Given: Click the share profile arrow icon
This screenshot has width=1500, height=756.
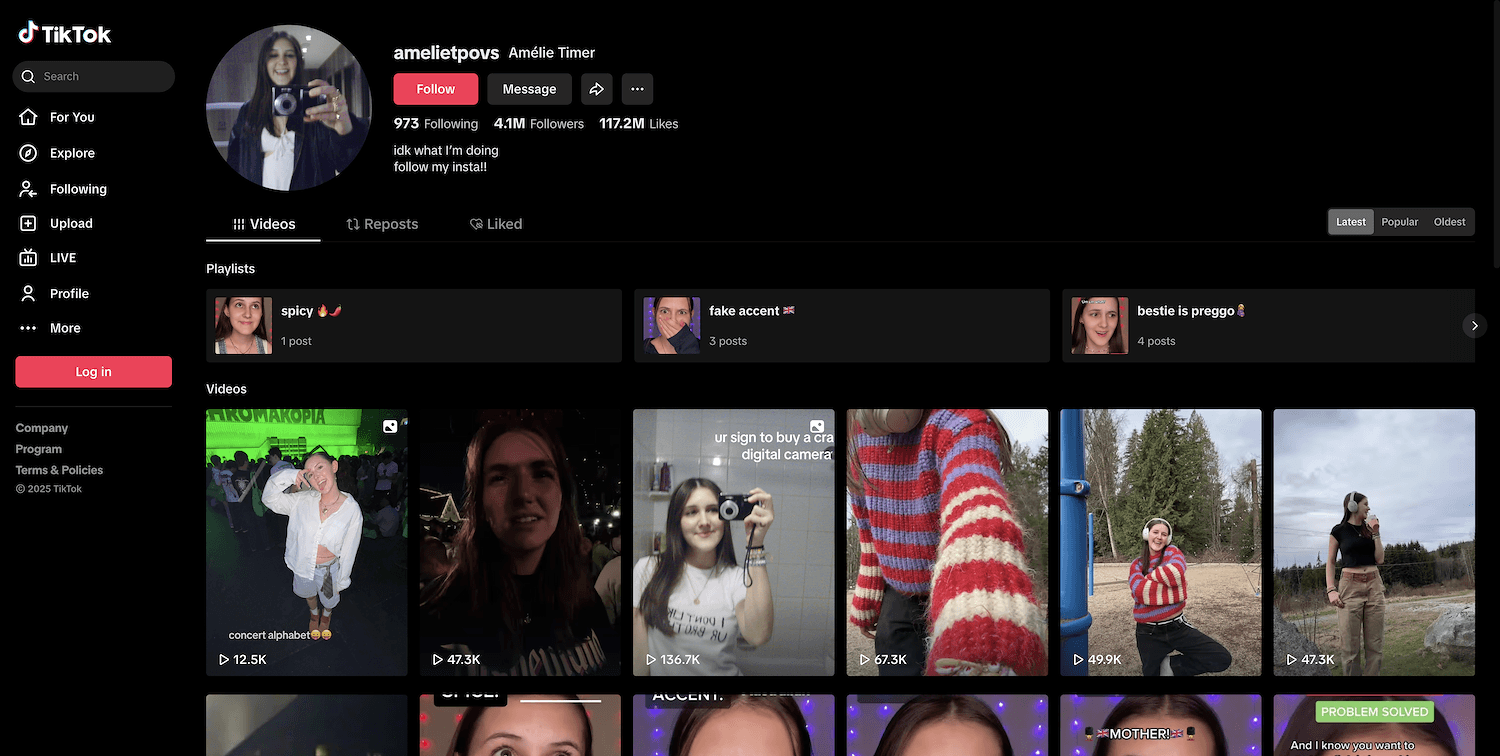Looking at the screenshot, I should coord(596,89).
